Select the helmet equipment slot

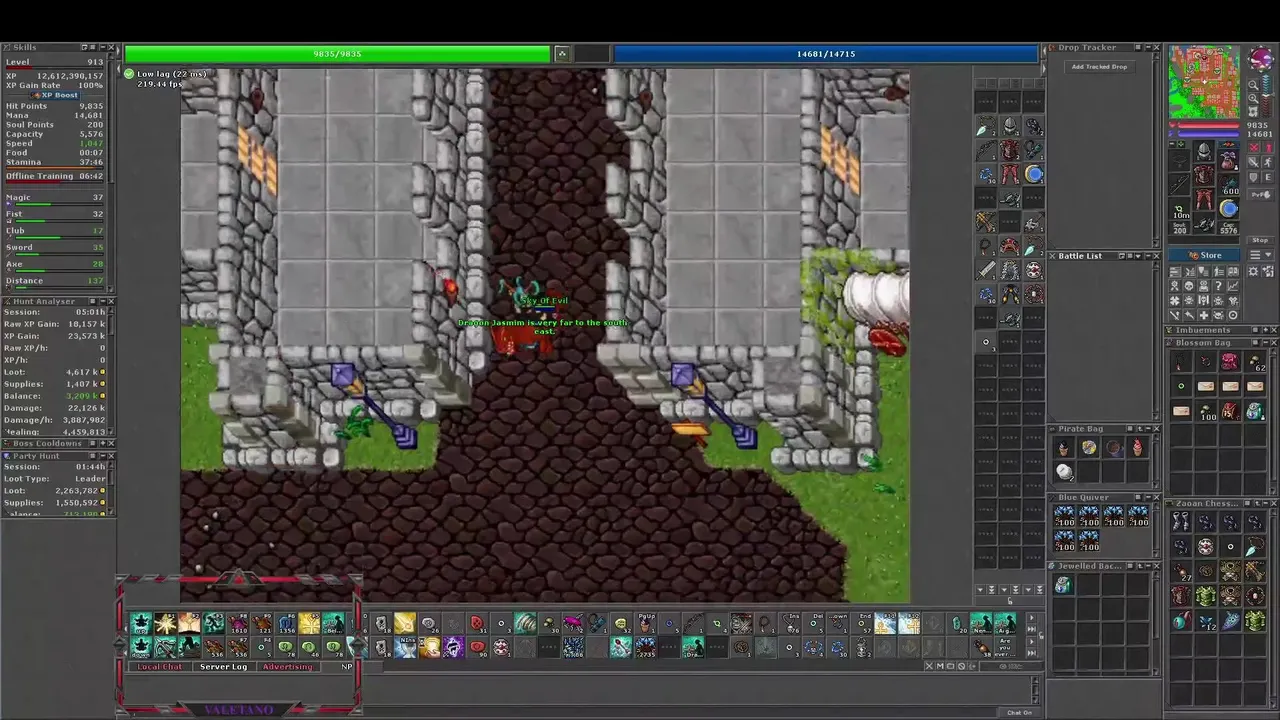[x=1204, y=150]
